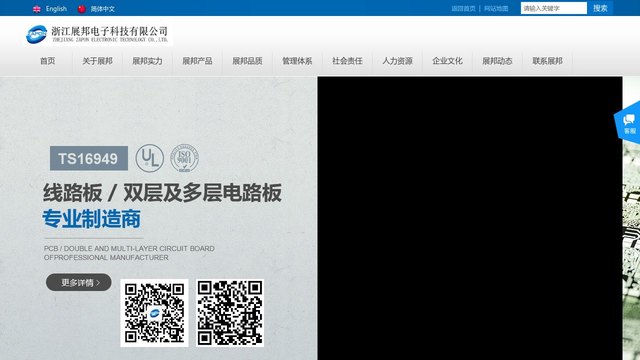Click the ISO 9001 certification seal
This screenshot has height=360, width=640.
tap(184, 158)
